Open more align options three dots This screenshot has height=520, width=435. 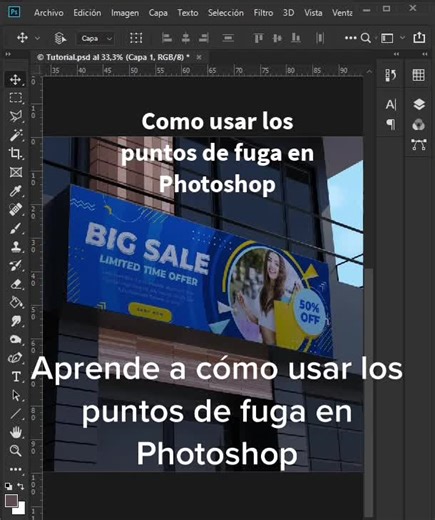tap(351, 38)
